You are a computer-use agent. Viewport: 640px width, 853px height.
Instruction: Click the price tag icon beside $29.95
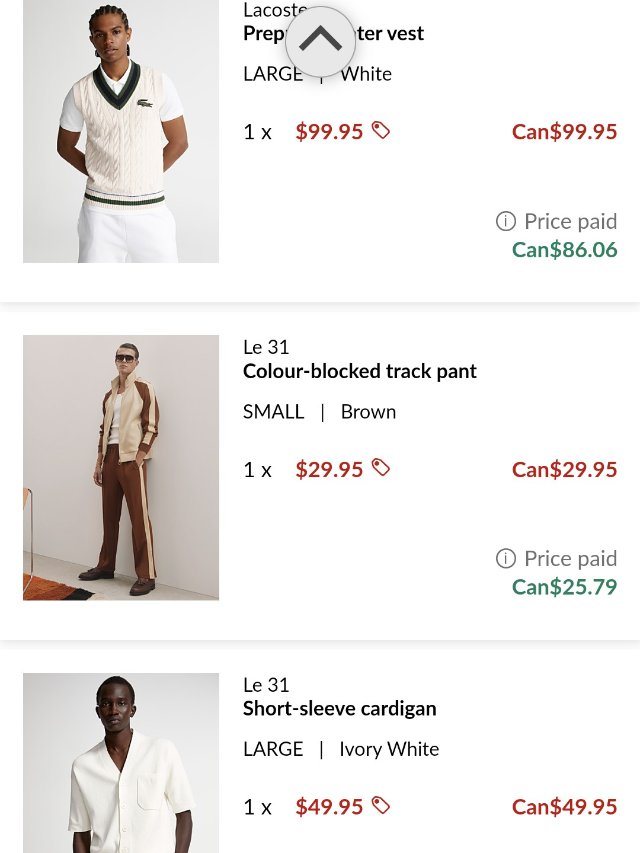381,467
